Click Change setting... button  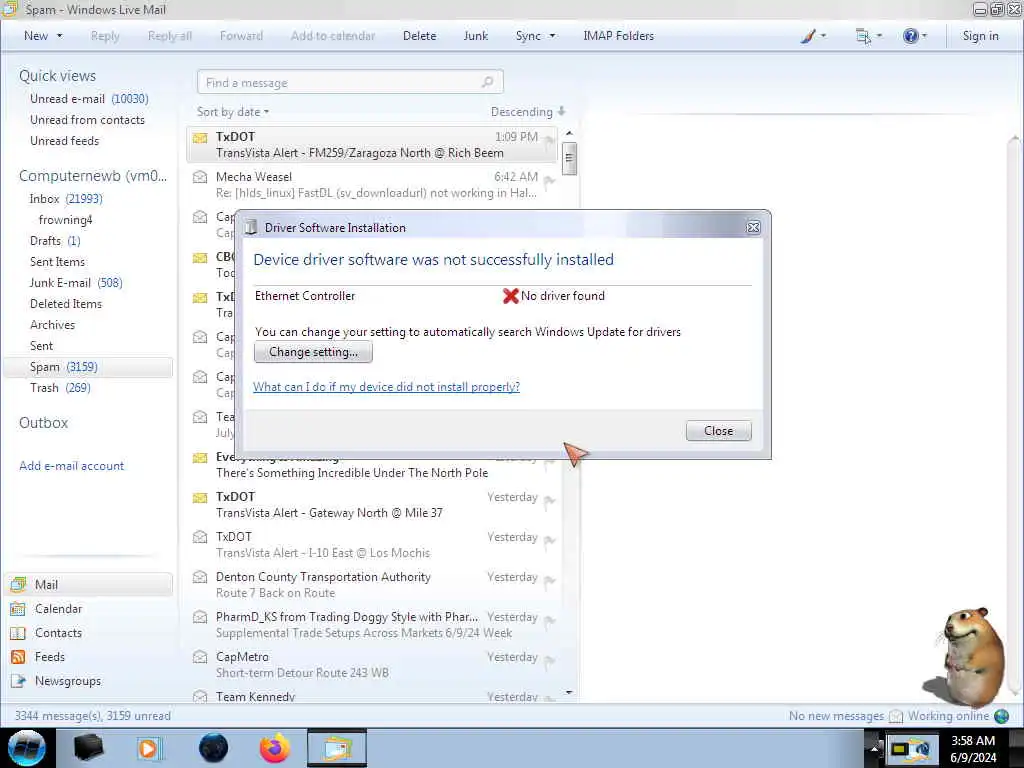(313, 352)
